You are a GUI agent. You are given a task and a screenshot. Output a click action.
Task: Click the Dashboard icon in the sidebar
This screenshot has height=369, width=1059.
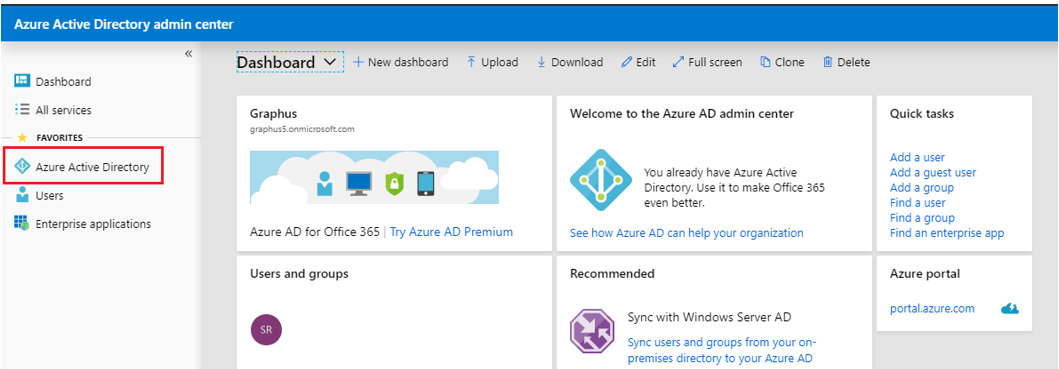tap(22, 82)
